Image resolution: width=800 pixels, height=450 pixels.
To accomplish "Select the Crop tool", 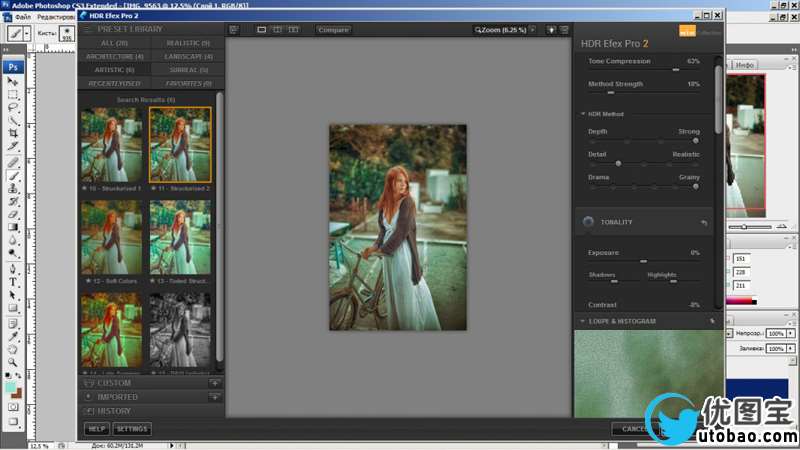I will pos(13,134).
